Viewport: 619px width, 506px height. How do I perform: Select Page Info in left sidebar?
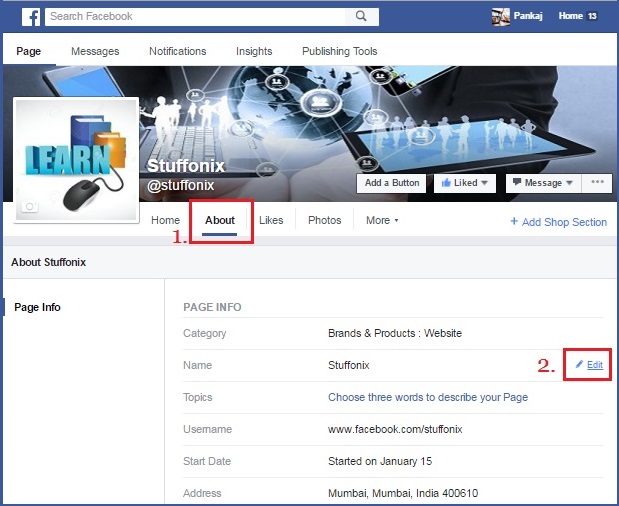[x=37, y=307]
